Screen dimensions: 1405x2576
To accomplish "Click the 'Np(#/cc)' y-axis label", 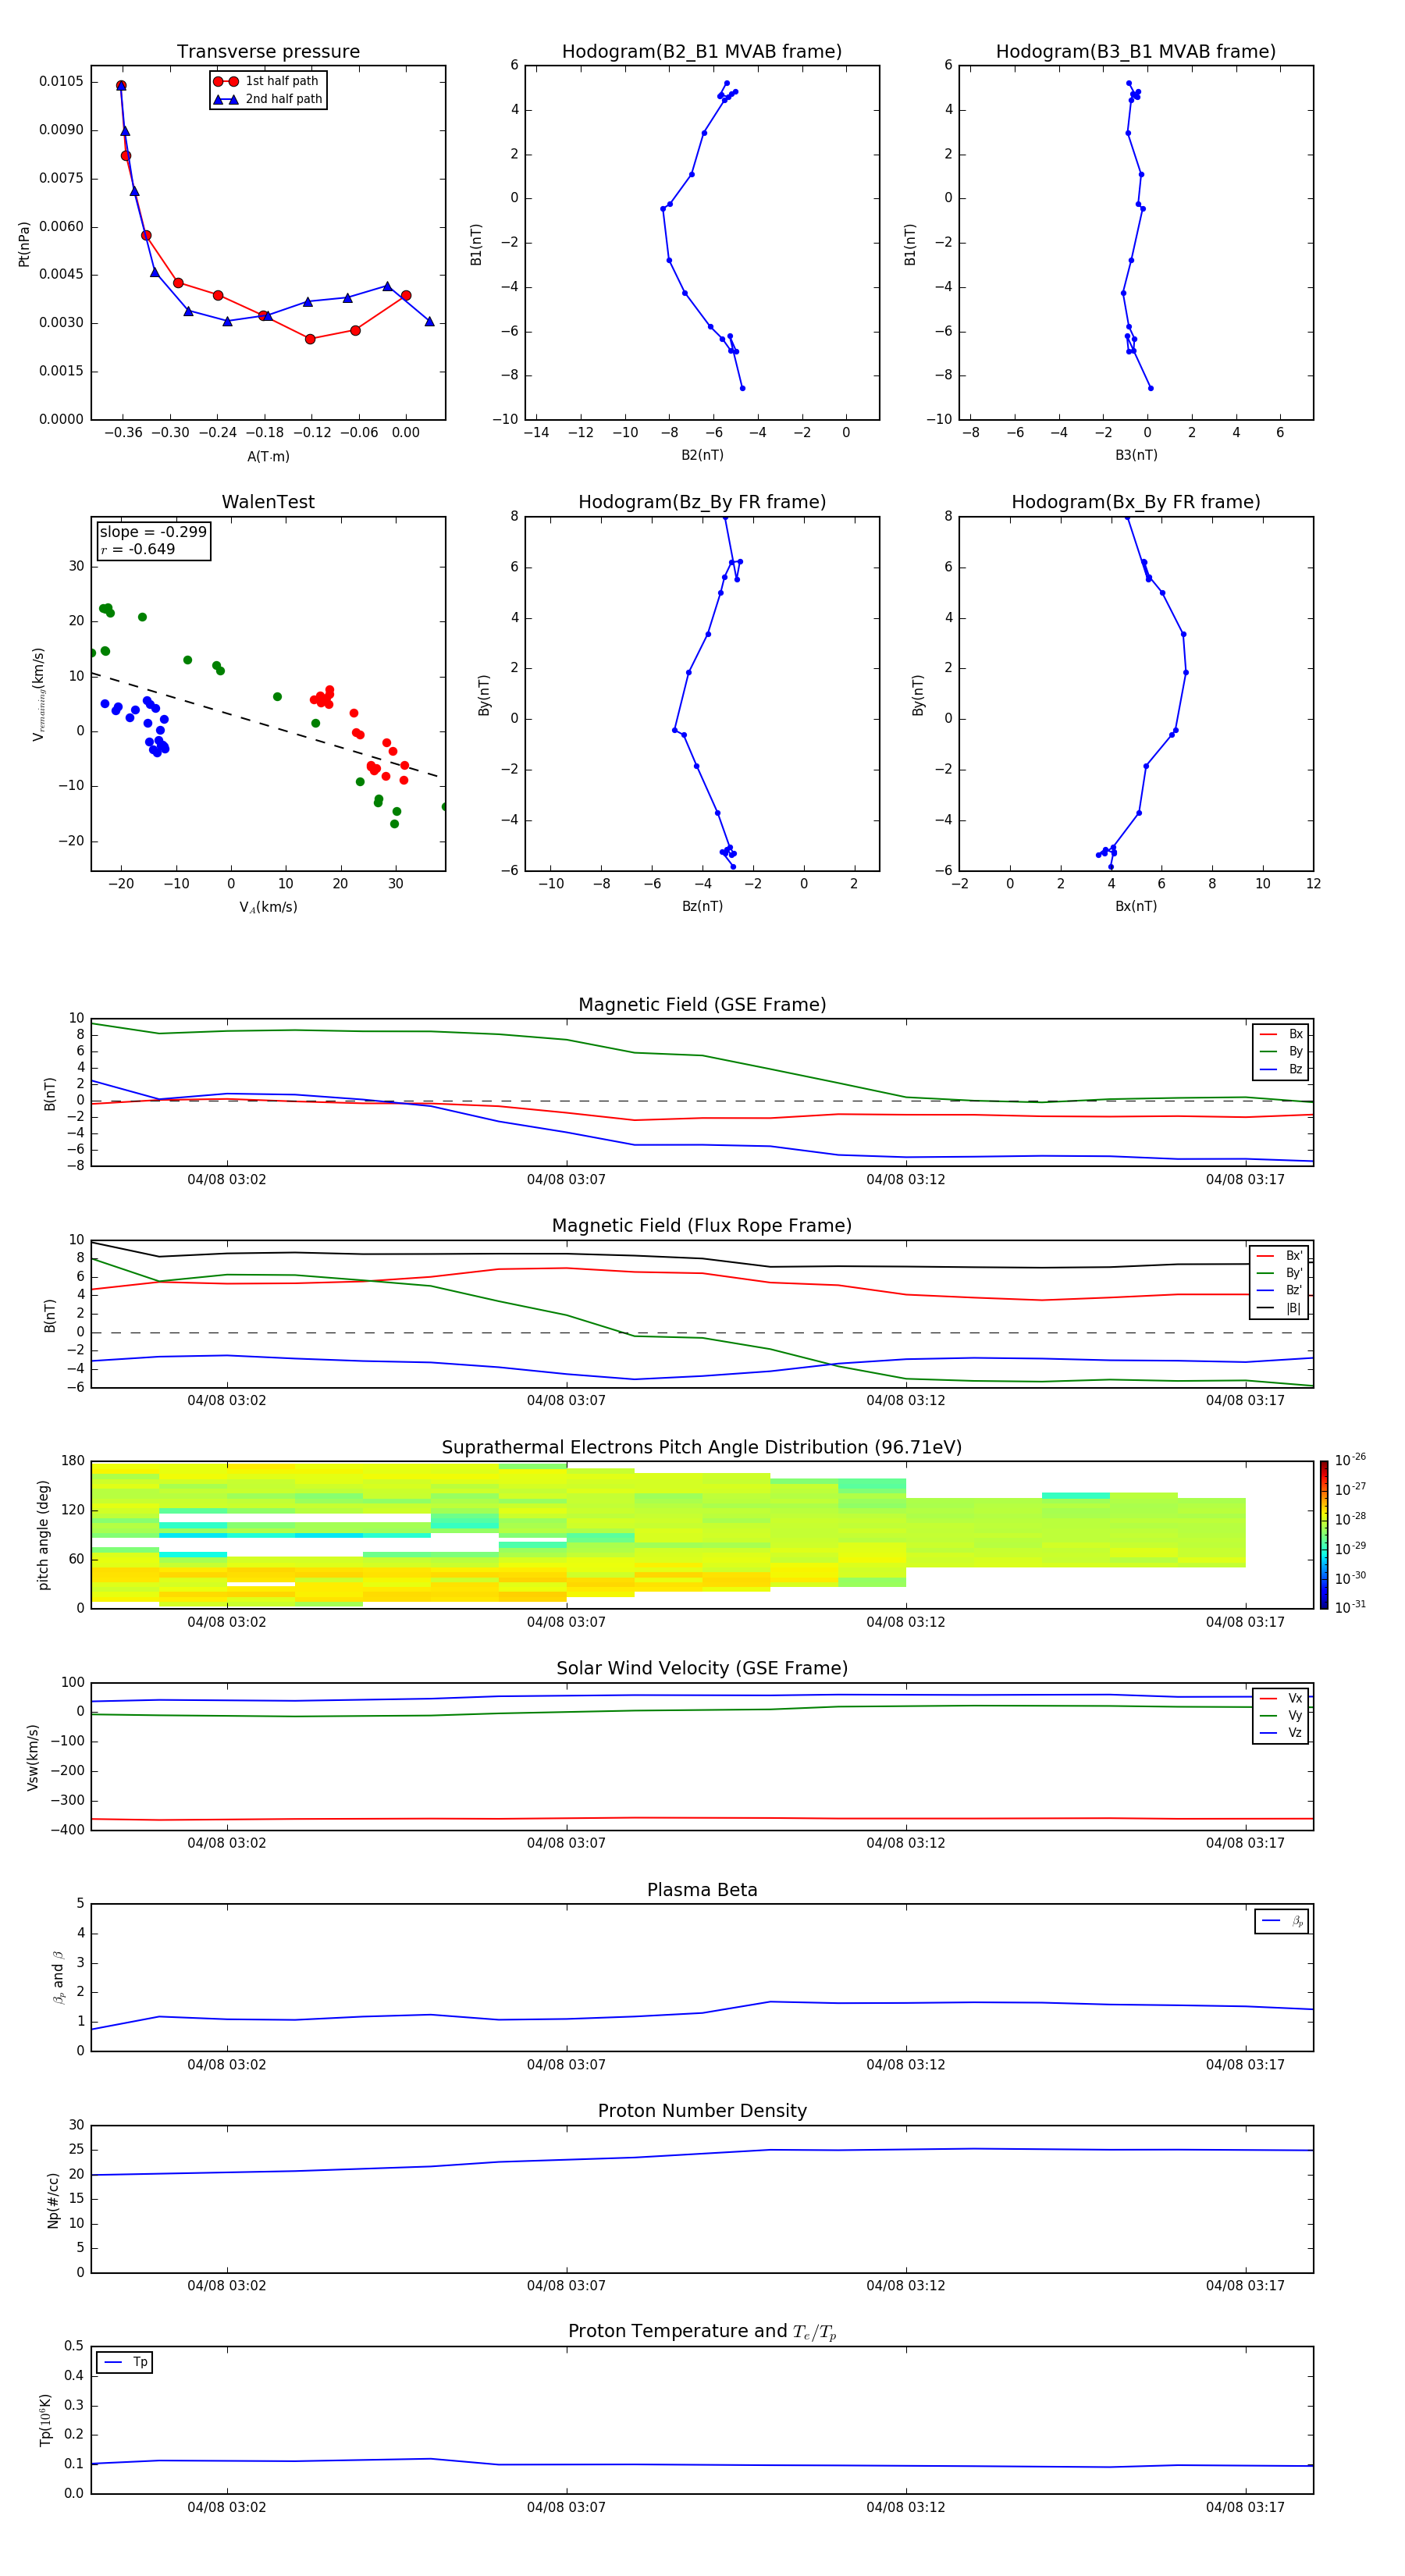I will tap(53, 2199).
